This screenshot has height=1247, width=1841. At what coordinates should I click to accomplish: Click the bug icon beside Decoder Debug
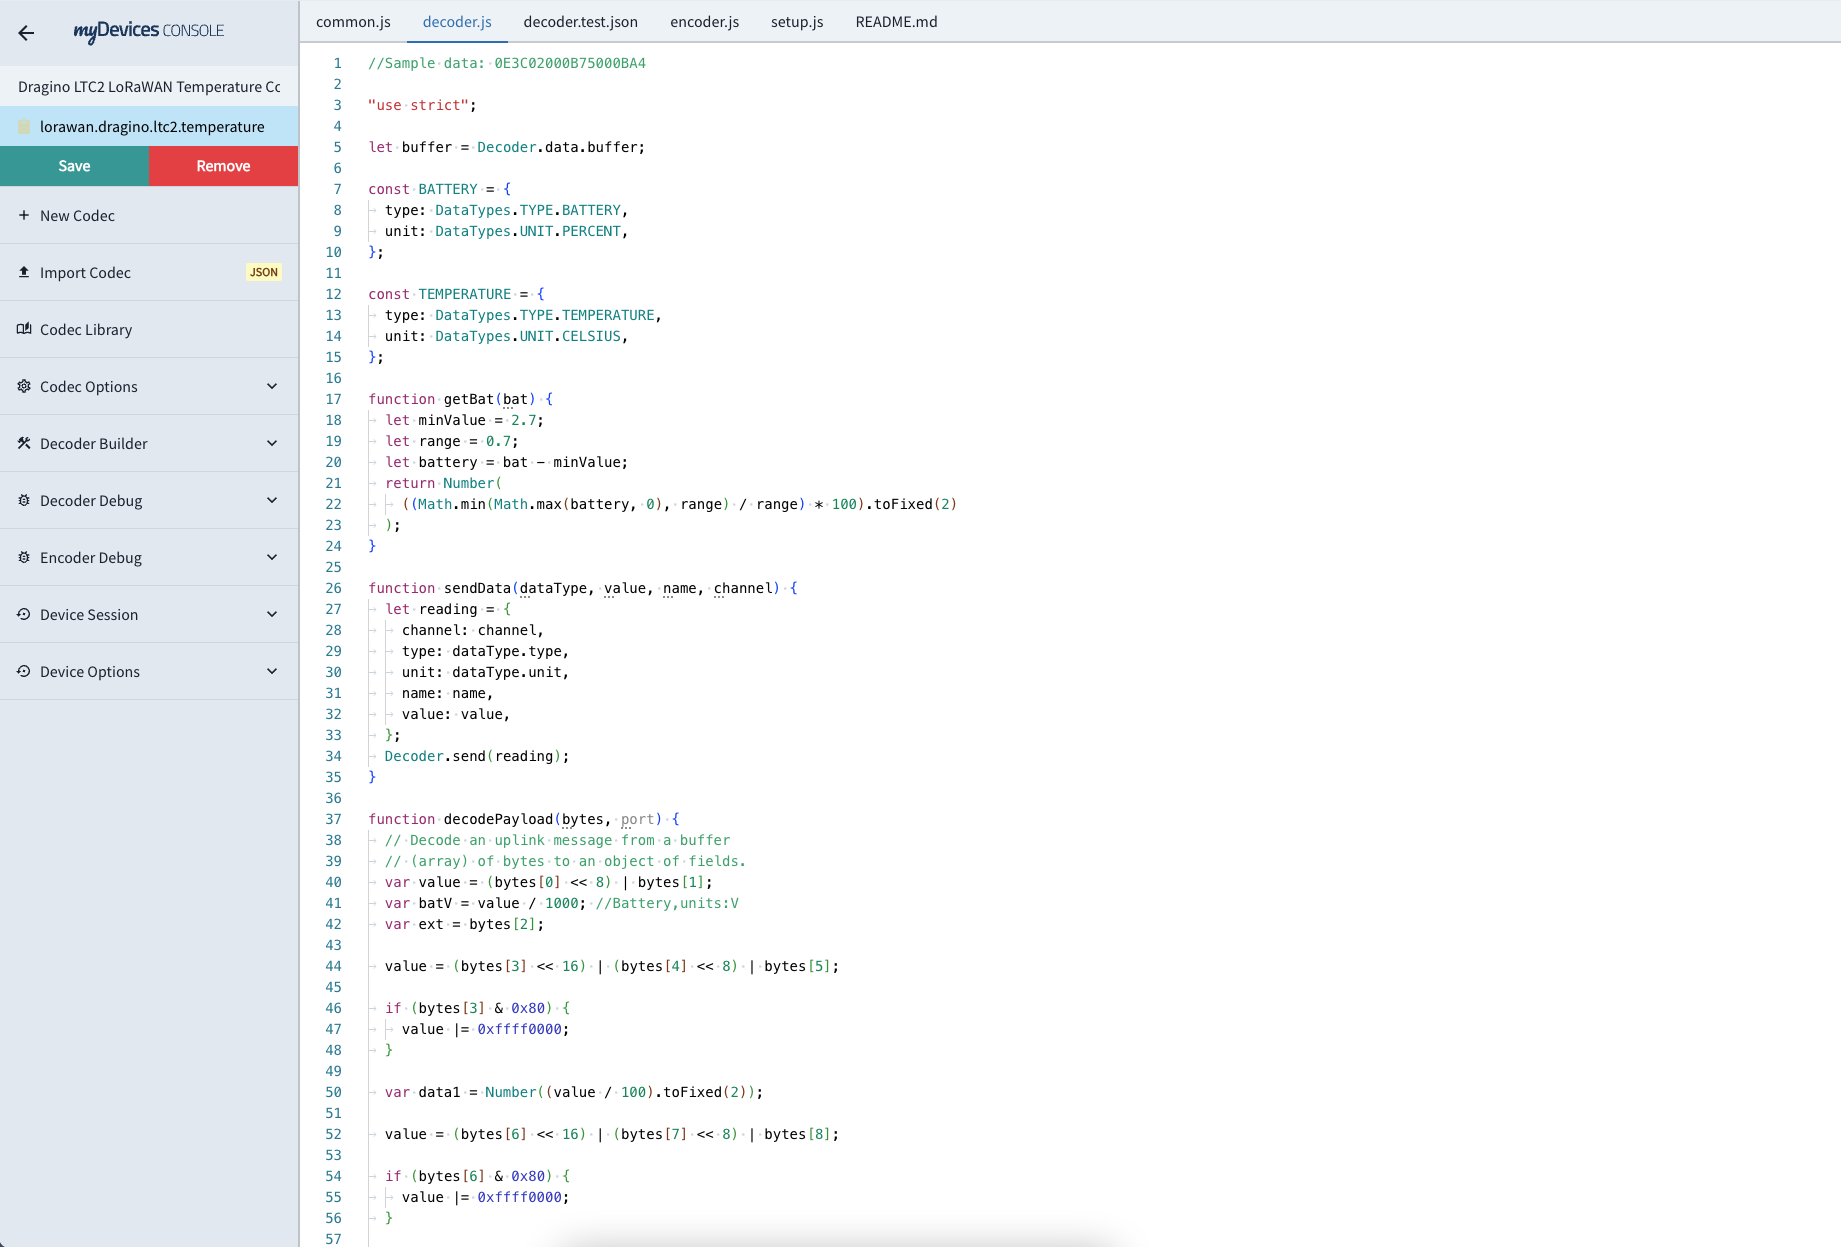click(x=24, y=500)
